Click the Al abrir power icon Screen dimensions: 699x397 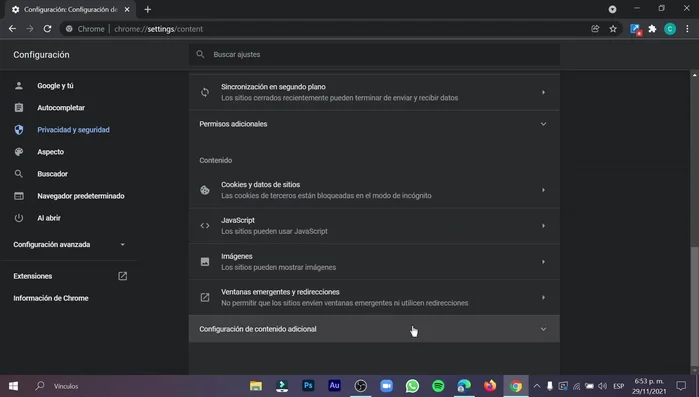19,218
